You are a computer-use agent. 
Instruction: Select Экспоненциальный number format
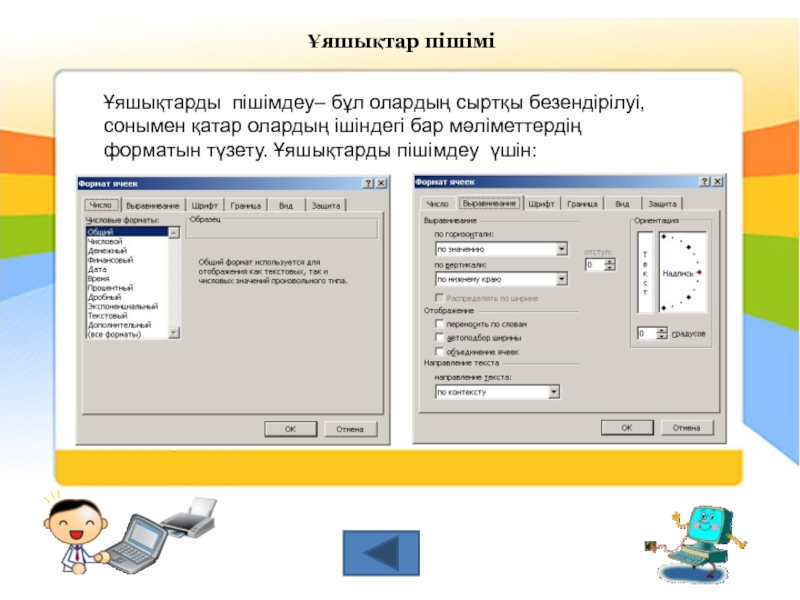(127, 306)
